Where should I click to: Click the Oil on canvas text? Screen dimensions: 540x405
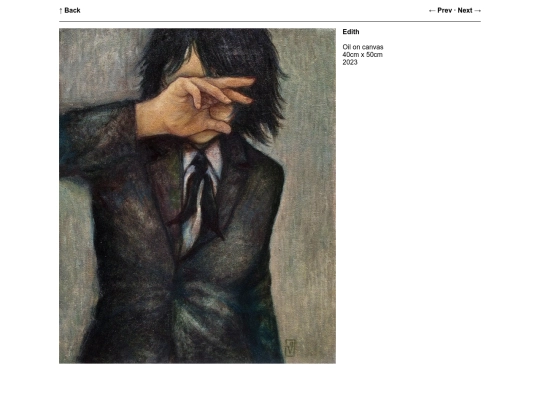pyautogui.click(x=363, y=47)
